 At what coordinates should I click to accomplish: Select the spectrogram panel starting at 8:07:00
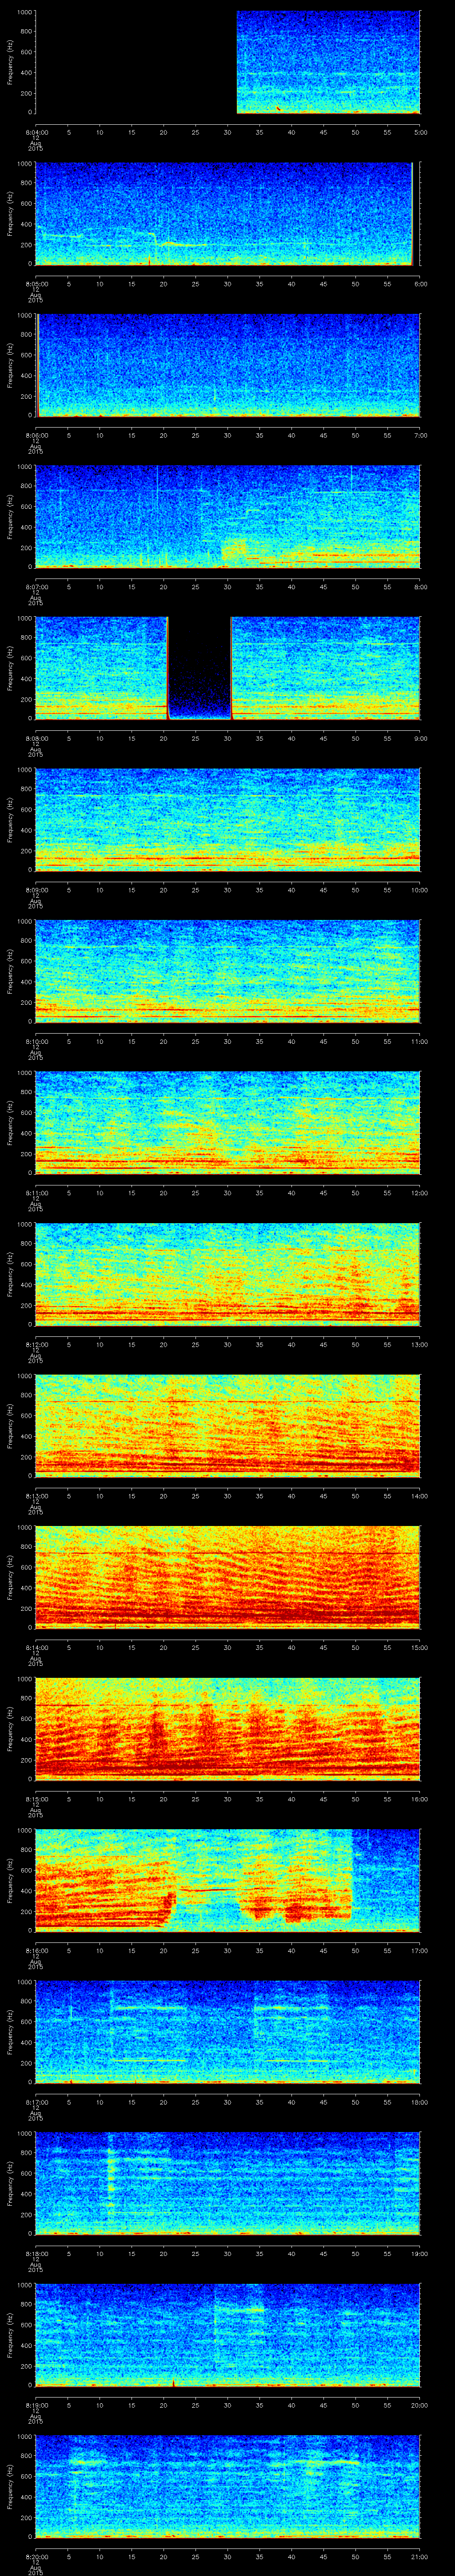[x=228, y=517]
